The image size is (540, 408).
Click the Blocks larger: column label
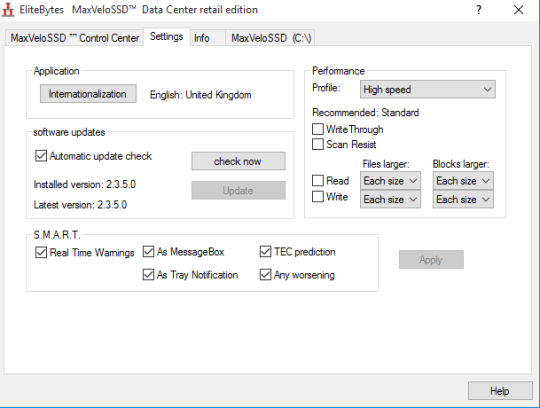tap(461, 164)
